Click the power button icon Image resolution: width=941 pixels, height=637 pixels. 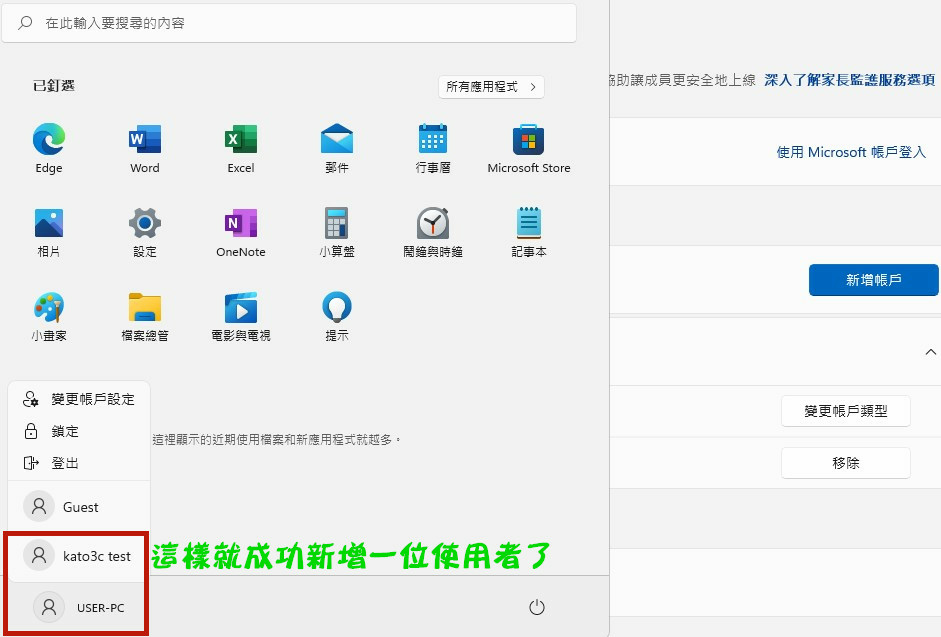click(537, 607)
